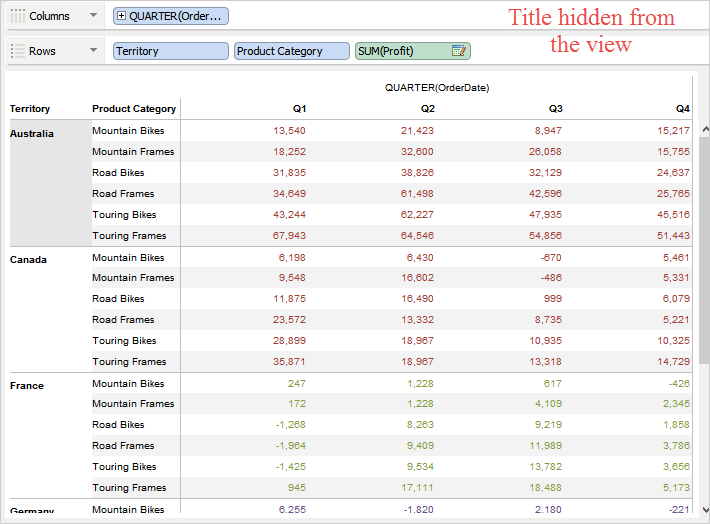Click the value 5,173 cell
Image resolution: width=710 pixels, height=524 pixels.
[x=676, y=488]
